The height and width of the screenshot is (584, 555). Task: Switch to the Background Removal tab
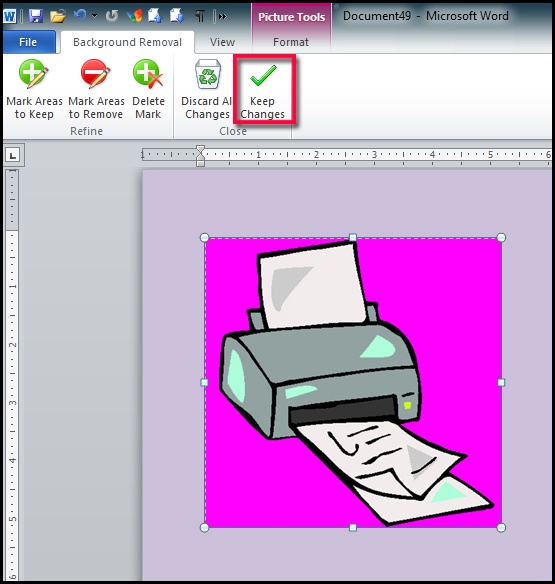click(x=127, y=42)
